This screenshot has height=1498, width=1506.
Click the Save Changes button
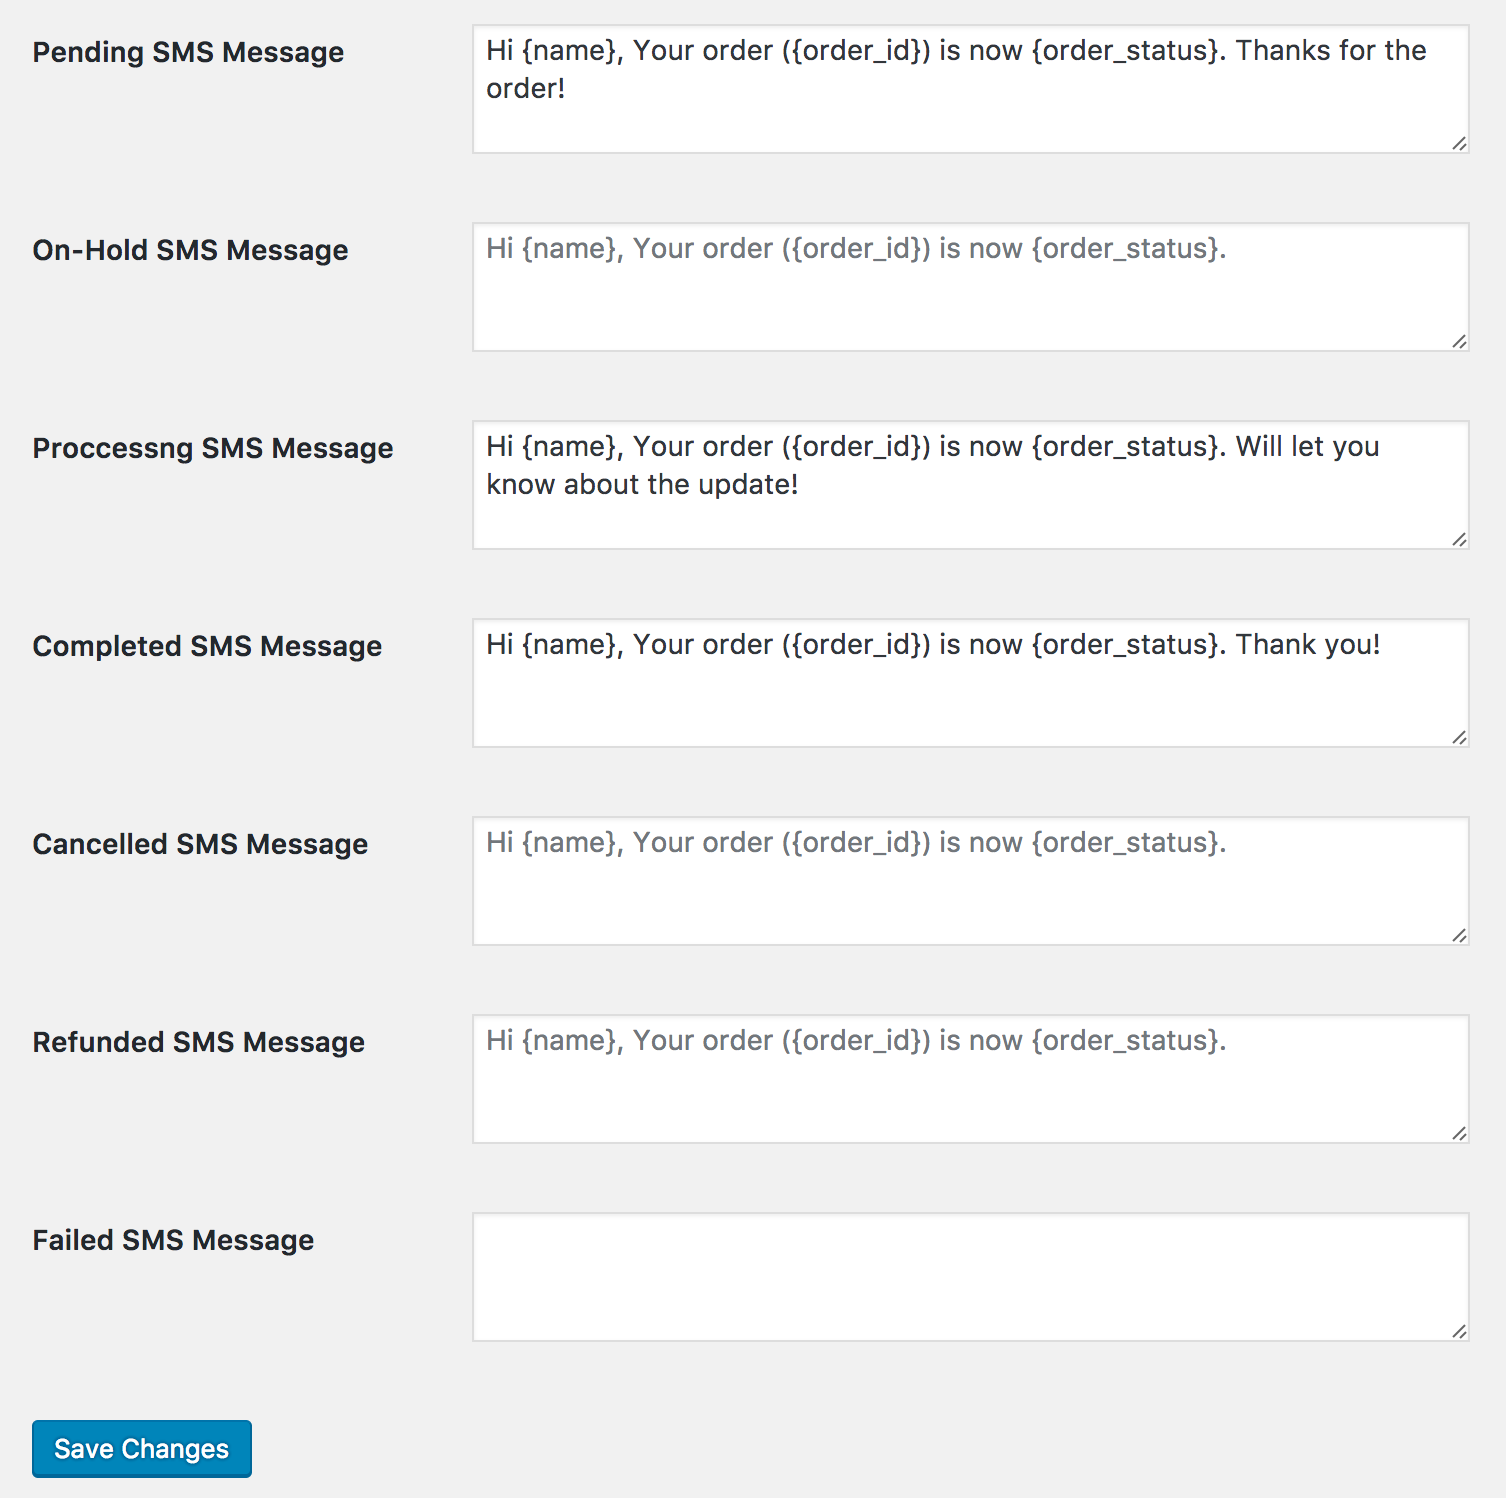[141, 1448]
